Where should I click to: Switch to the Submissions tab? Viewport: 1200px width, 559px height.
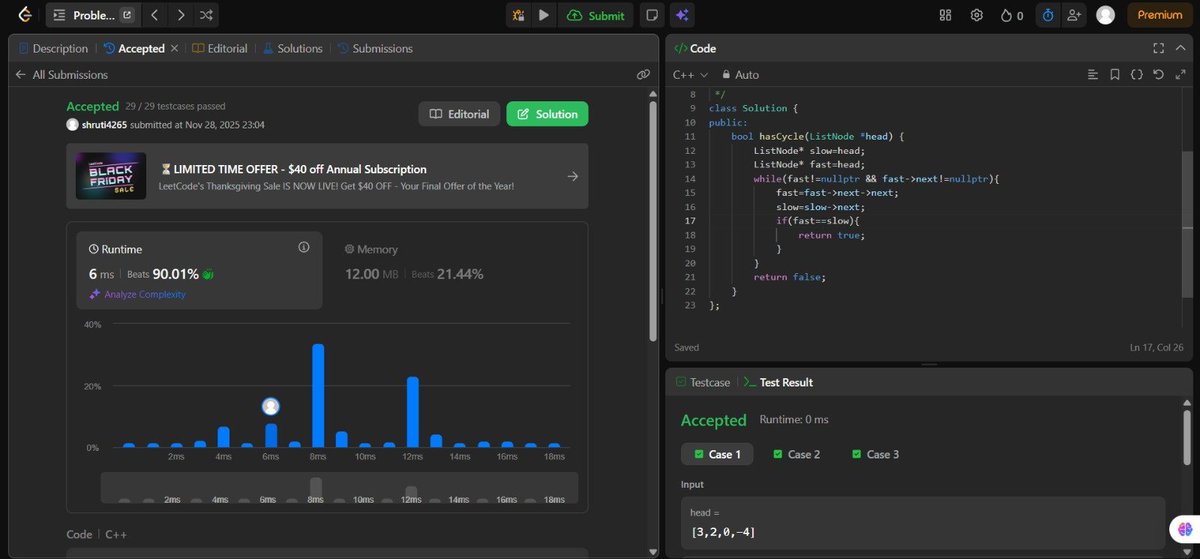[374, 48]
